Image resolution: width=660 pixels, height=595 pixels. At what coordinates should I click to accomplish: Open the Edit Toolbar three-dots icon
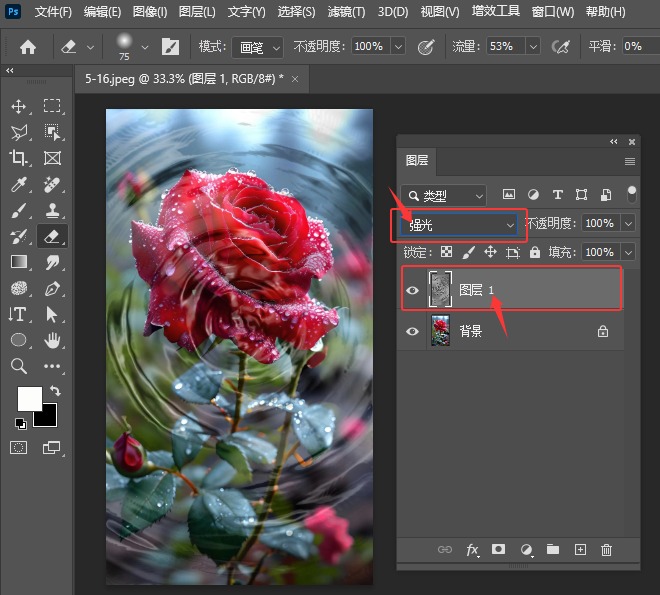click(x=52, y=366)
